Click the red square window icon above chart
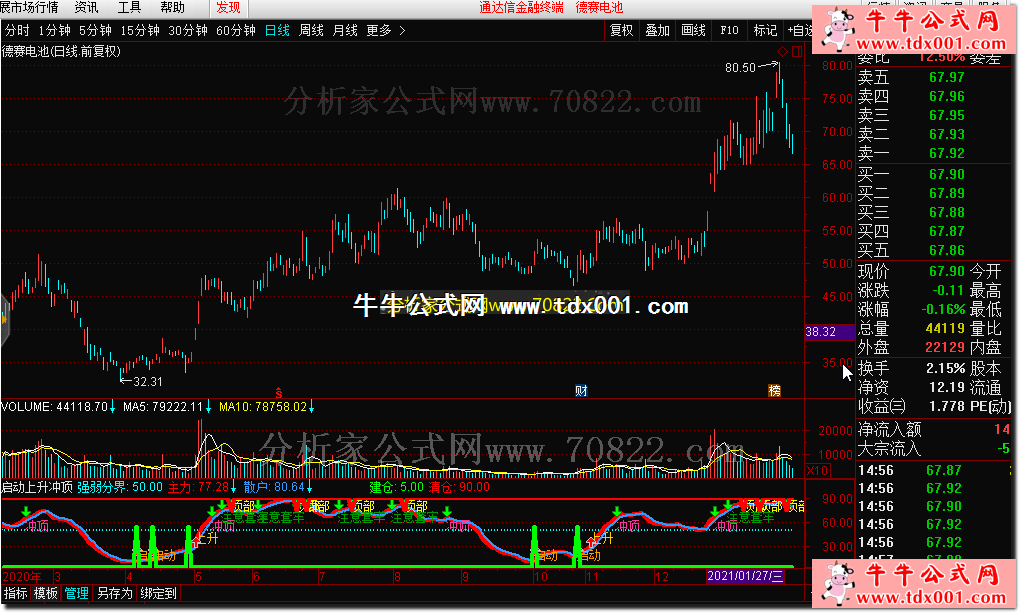The height and width of the screenshot is (613, 1021). (796, 51)
